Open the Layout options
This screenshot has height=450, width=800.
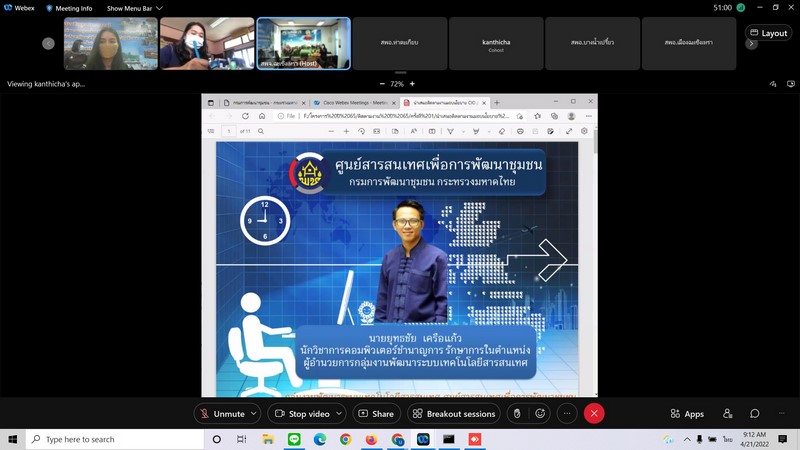[768, 33]
